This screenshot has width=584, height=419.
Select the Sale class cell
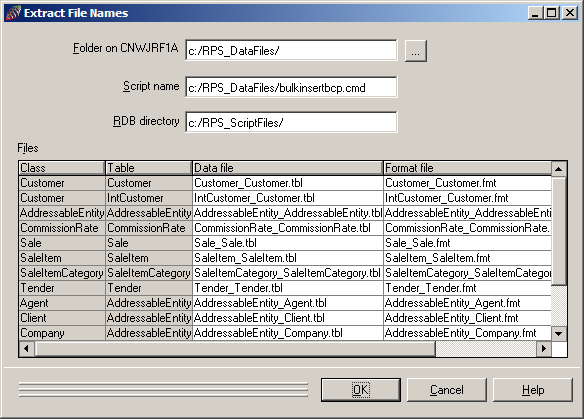[x=62, y=243]
